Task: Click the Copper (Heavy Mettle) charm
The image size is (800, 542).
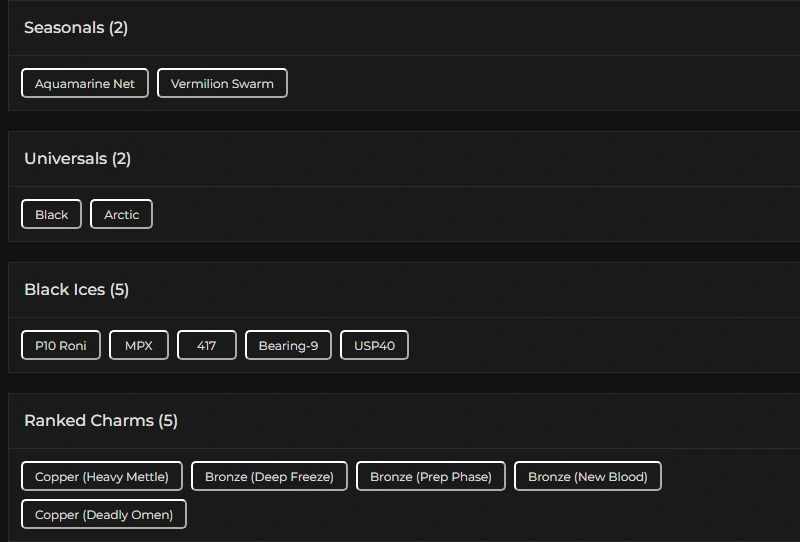Action: (102, 476)
